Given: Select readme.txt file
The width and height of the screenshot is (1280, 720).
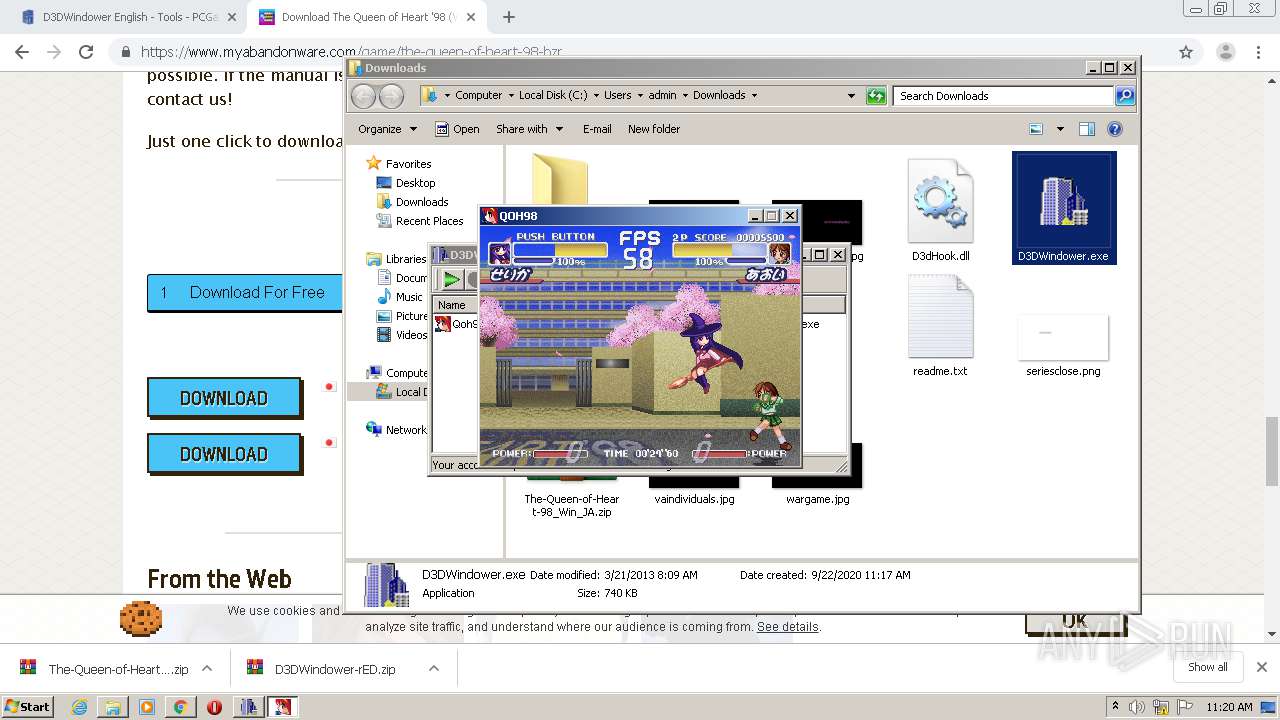Looking at the screenshot, I should pos(940,324).
